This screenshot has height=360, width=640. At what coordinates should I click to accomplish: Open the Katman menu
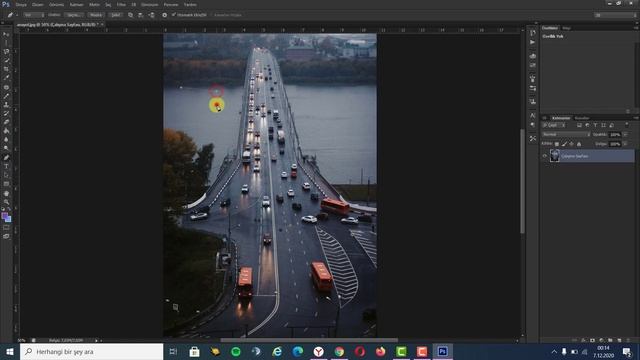pyautogui.click(x=76, y=4)
